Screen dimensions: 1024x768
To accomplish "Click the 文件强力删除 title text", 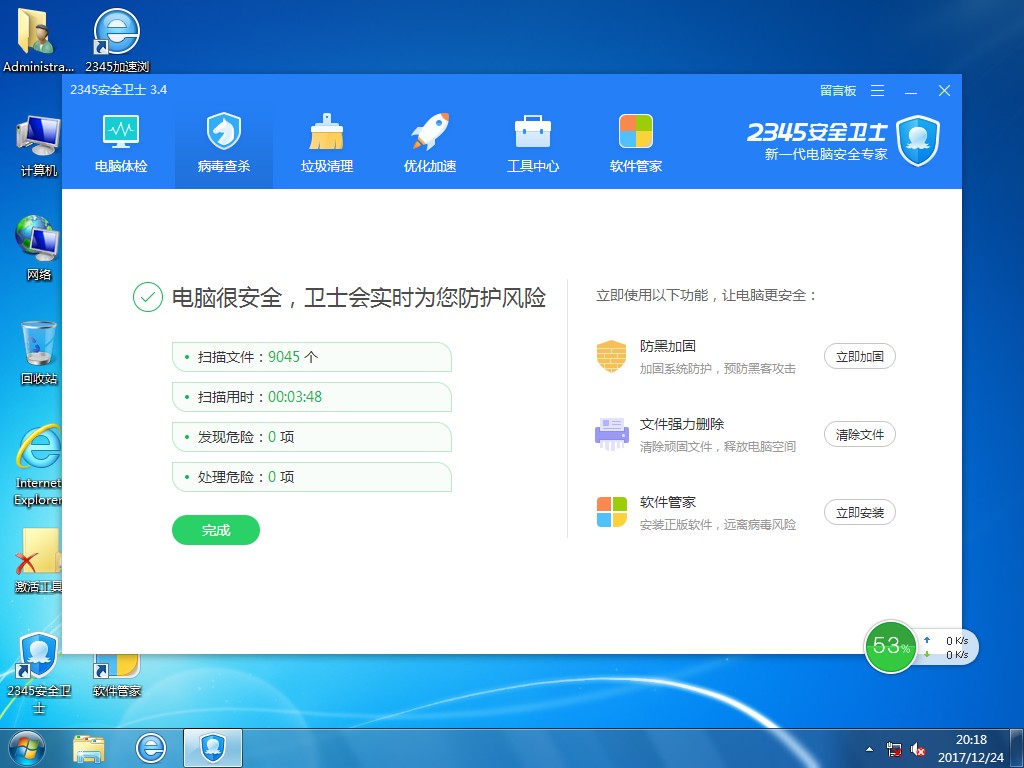I will coord(682,424).
